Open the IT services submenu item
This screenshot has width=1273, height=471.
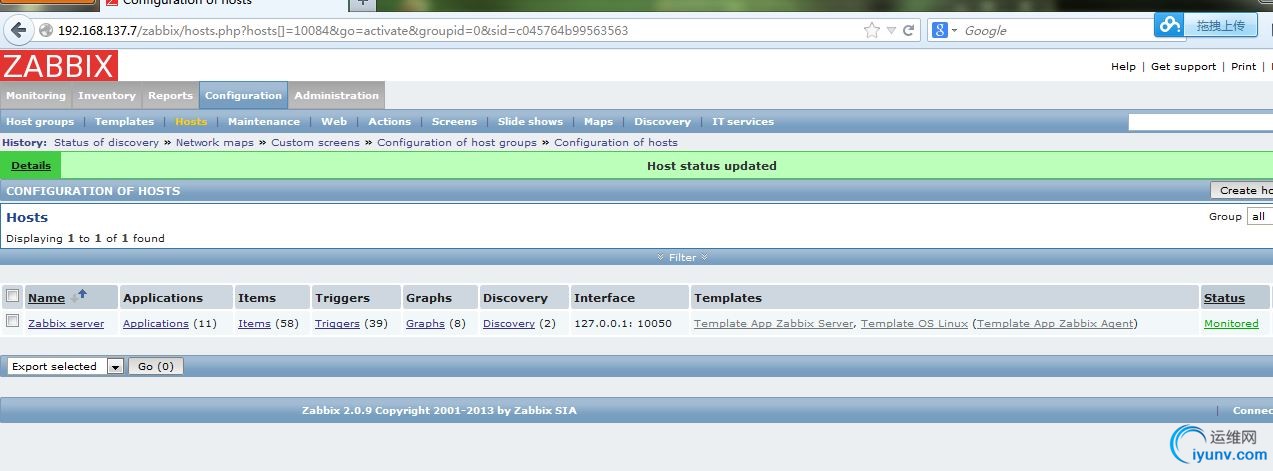pos(743,122)
